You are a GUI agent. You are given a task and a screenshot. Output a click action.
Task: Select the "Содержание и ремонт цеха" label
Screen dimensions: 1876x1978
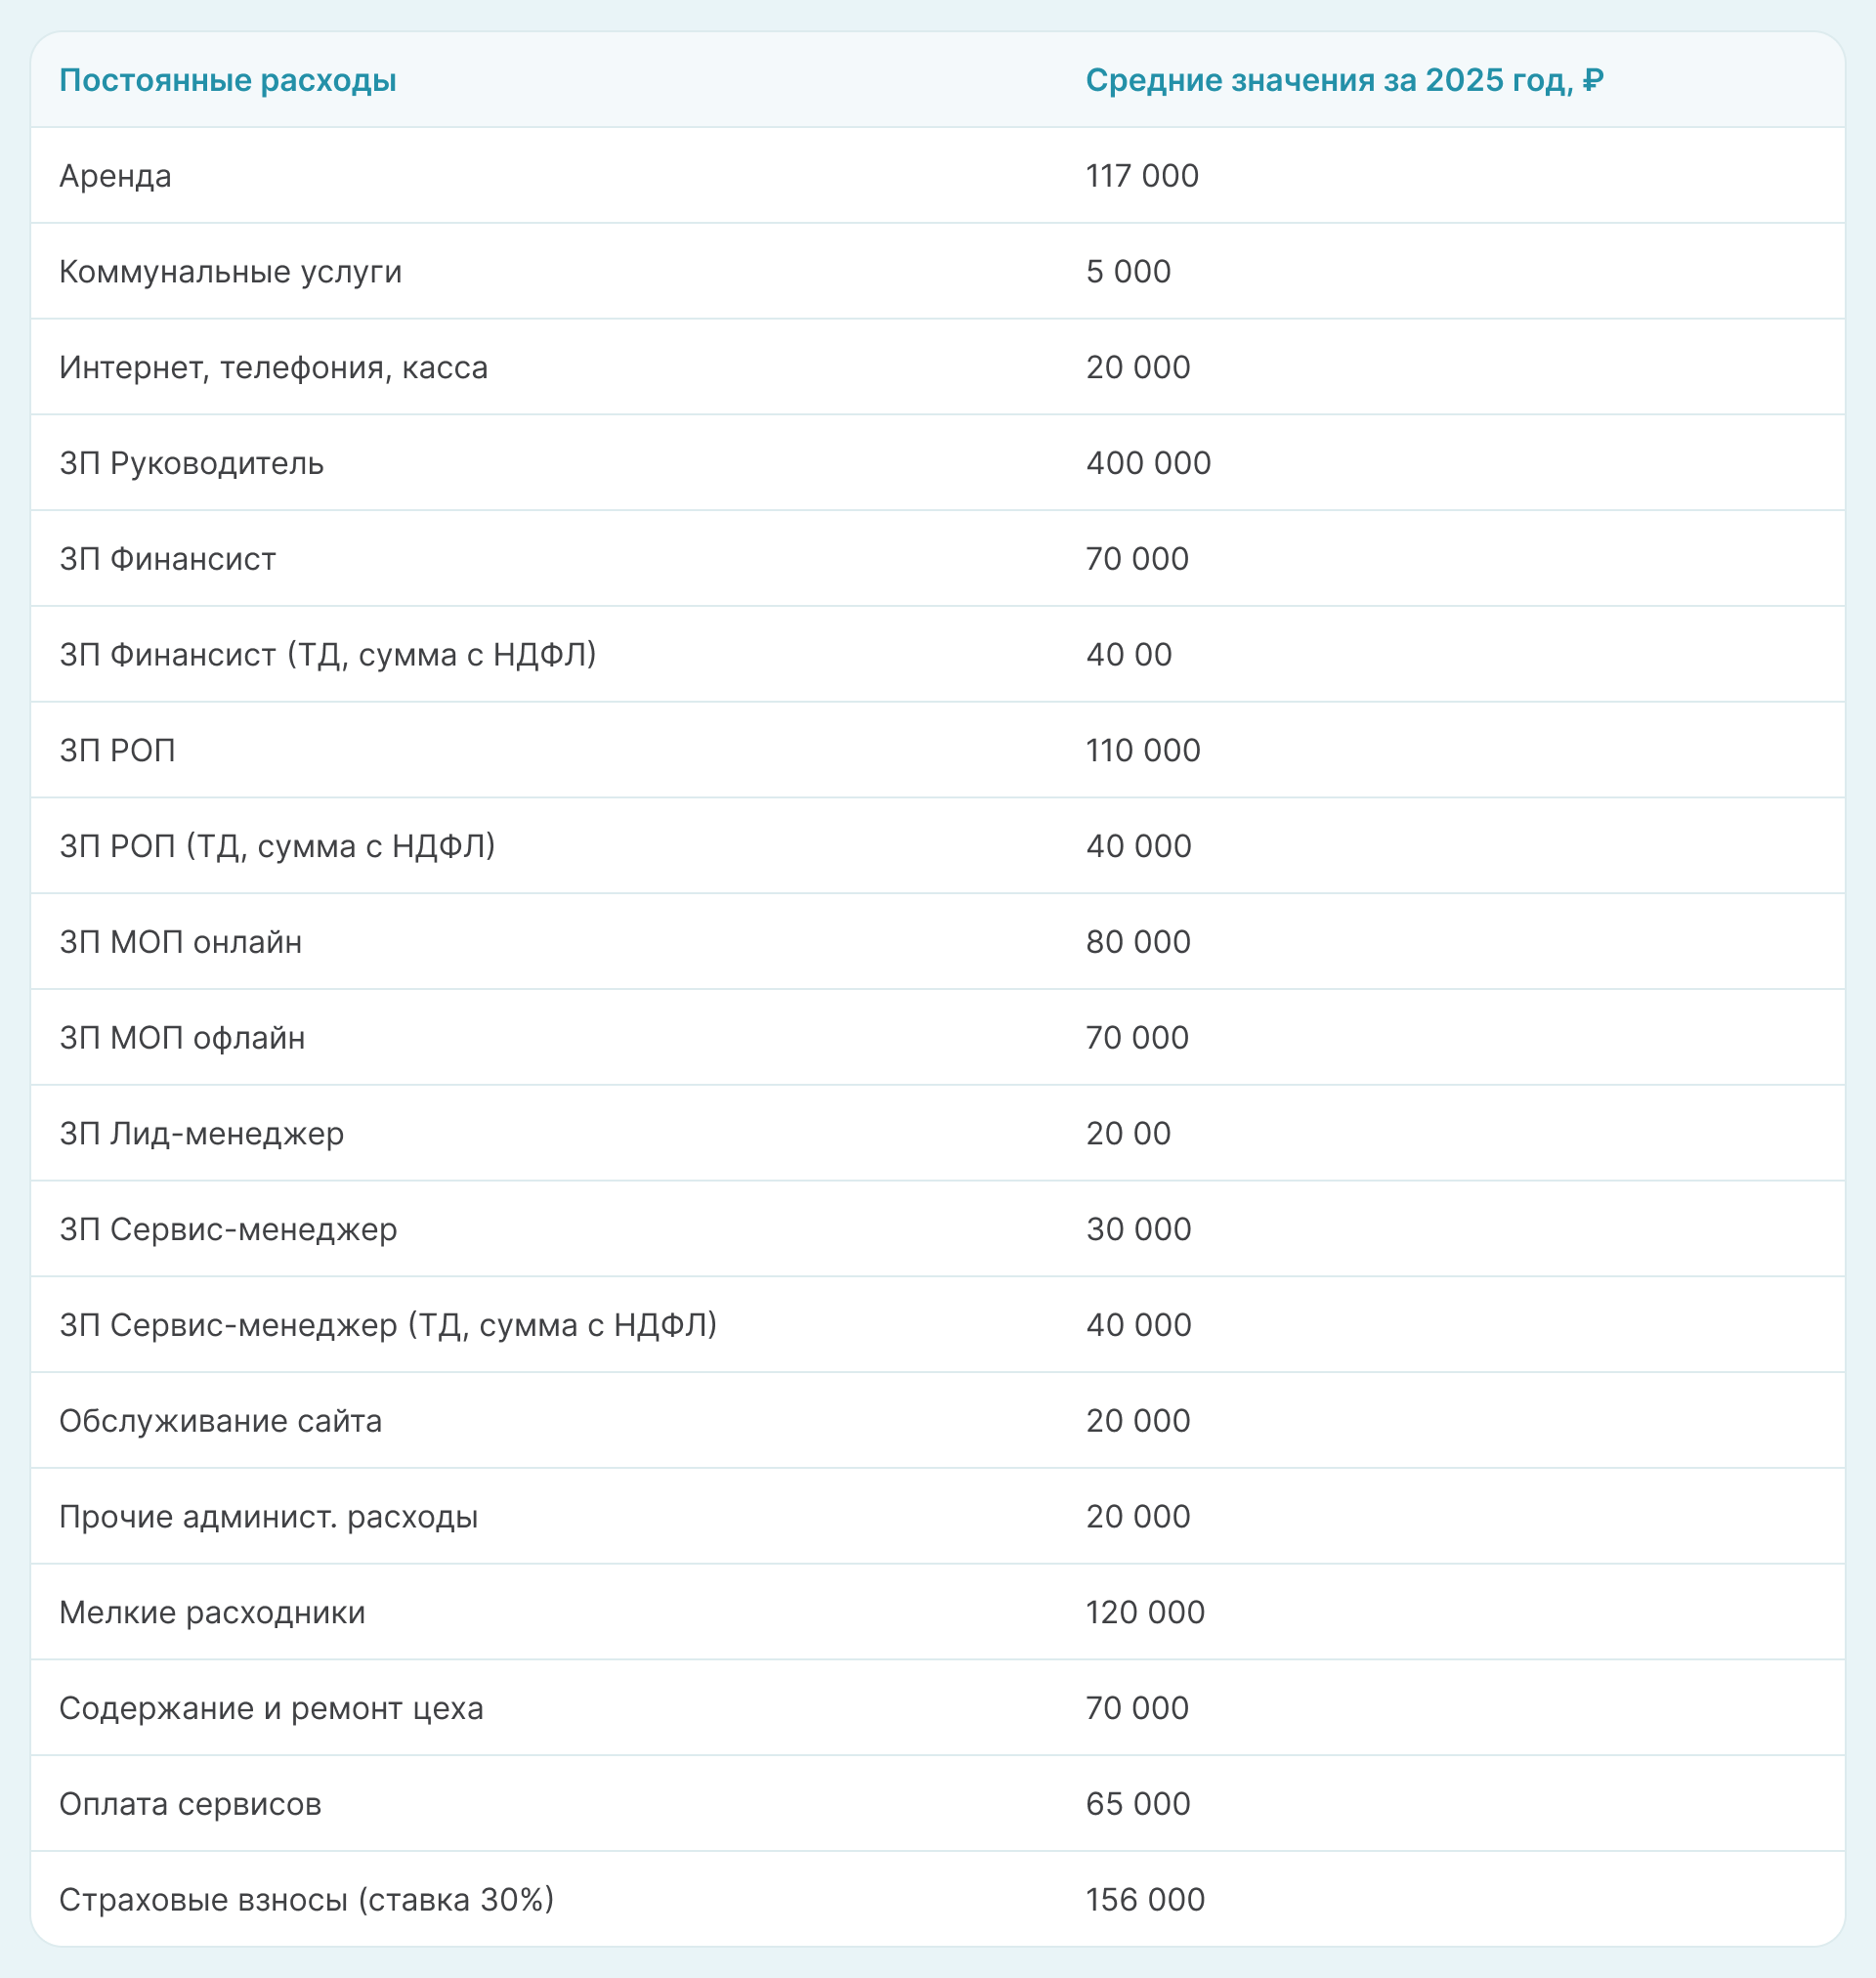(x=271, y=1708)
